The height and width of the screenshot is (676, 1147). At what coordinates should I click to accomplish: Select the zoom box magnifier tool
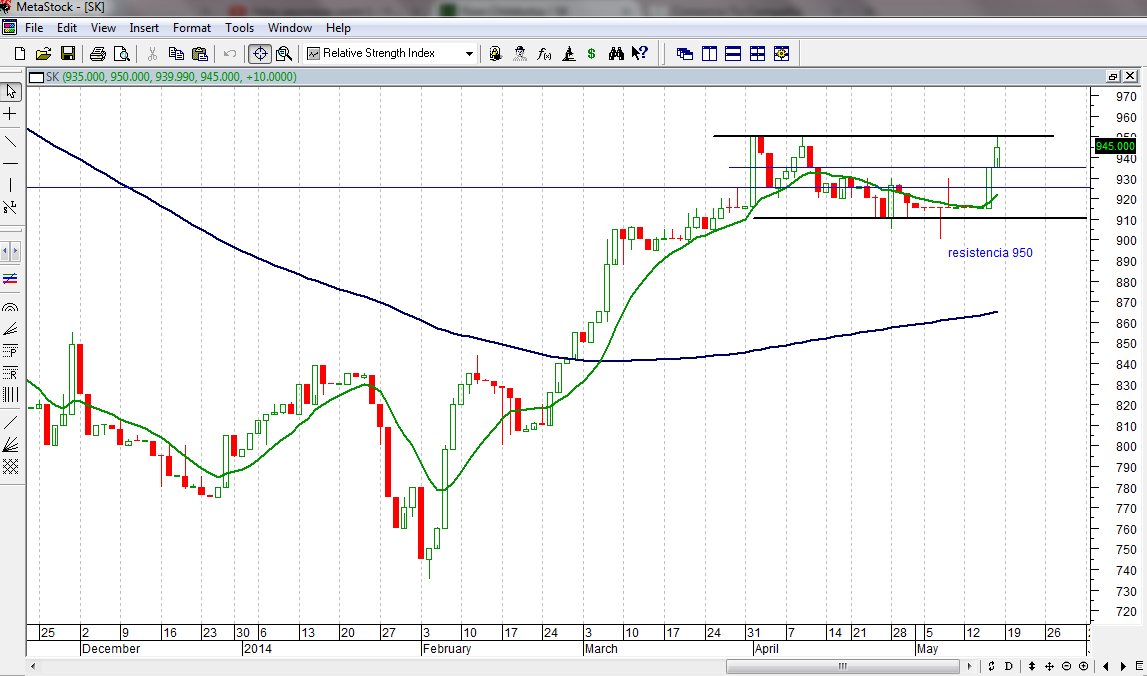[x=284, y=53]
